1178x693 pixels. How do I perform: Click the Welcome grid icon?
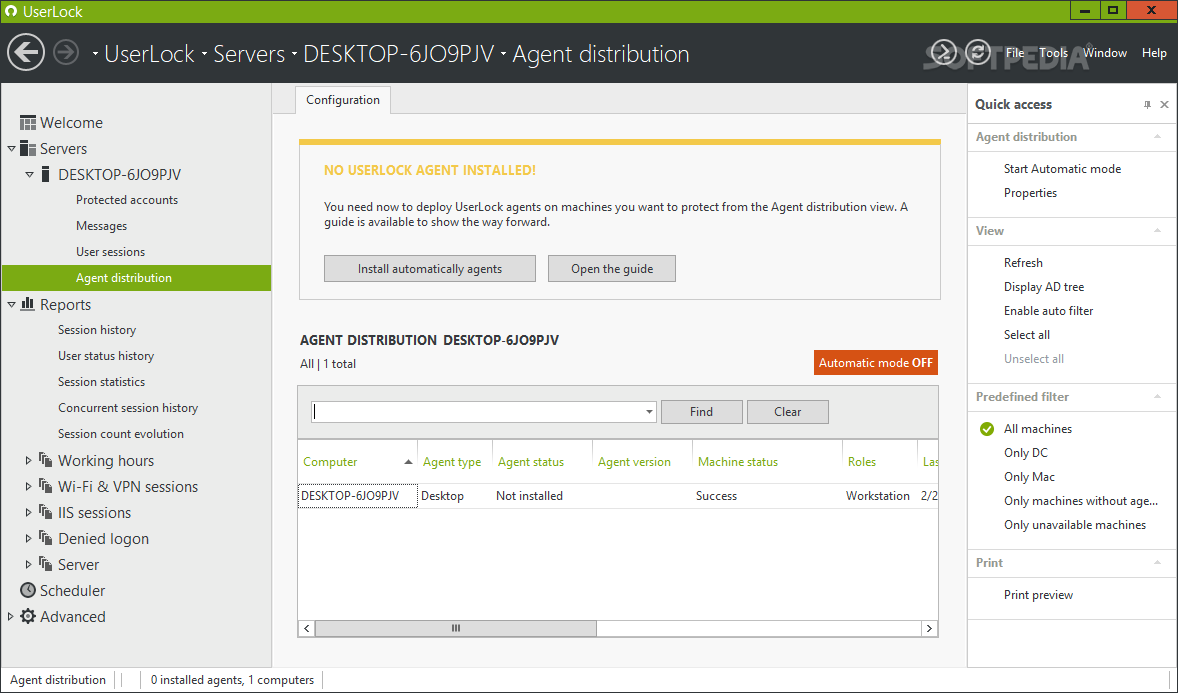(x=28, y=123)
